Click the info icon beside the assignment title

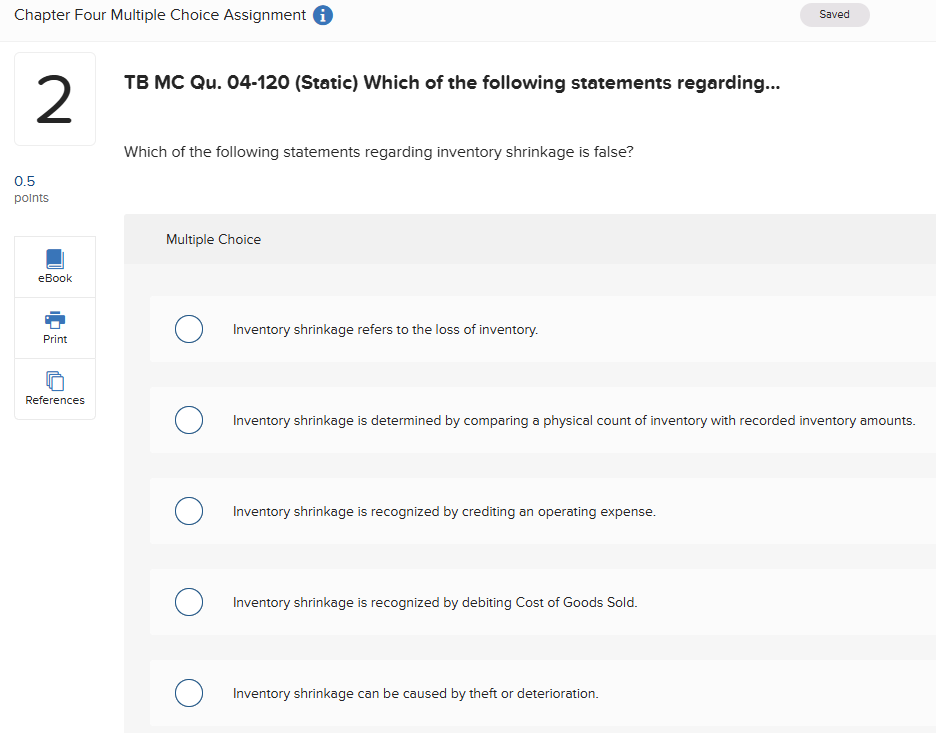click(322, 15)
